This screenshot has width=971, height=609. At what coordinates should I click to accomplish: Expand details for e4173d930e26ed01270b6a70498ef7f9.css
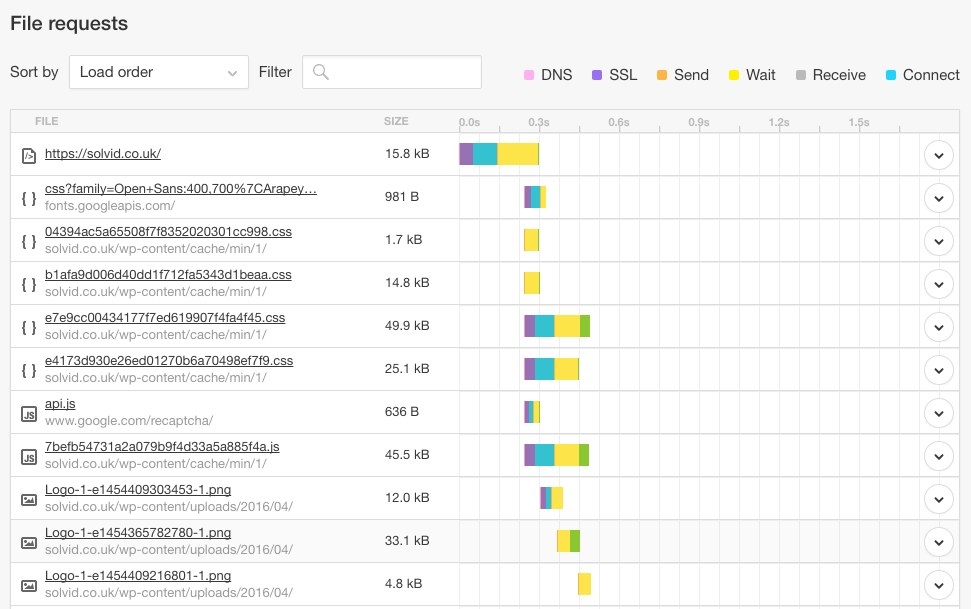939,370
